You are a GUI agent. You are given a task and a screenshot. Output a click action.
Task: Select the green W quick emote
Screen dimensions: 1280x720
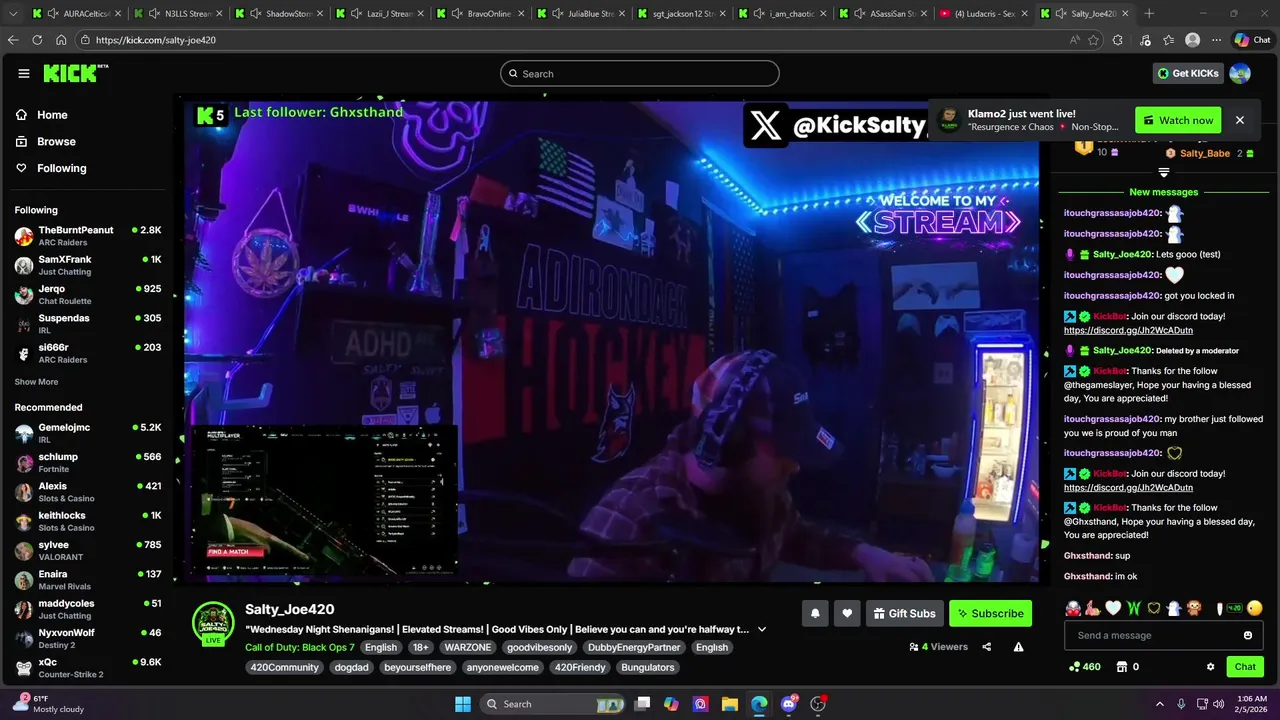(x=1134, y=608)
